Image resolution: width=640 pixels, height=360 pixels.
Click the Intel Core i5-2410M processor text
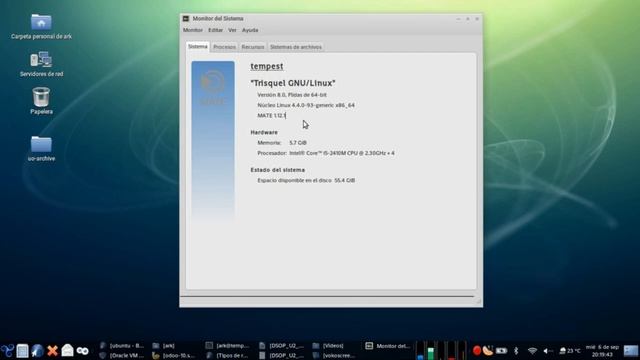(x=342, y=153)
